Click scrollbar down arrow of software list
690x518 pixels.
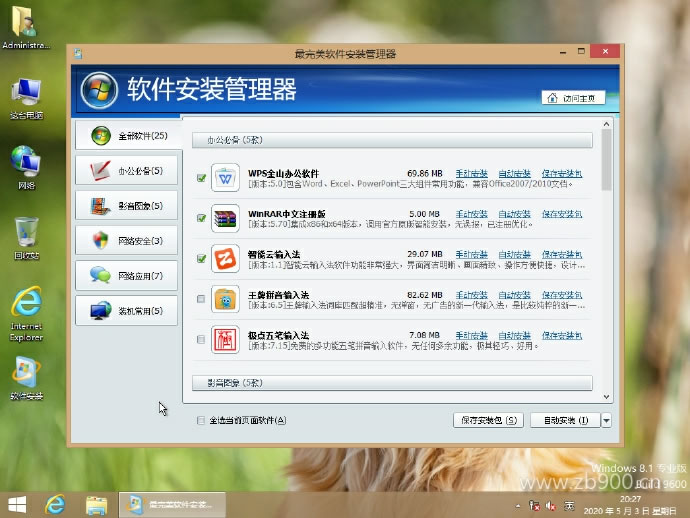click(x=606, y=397)
